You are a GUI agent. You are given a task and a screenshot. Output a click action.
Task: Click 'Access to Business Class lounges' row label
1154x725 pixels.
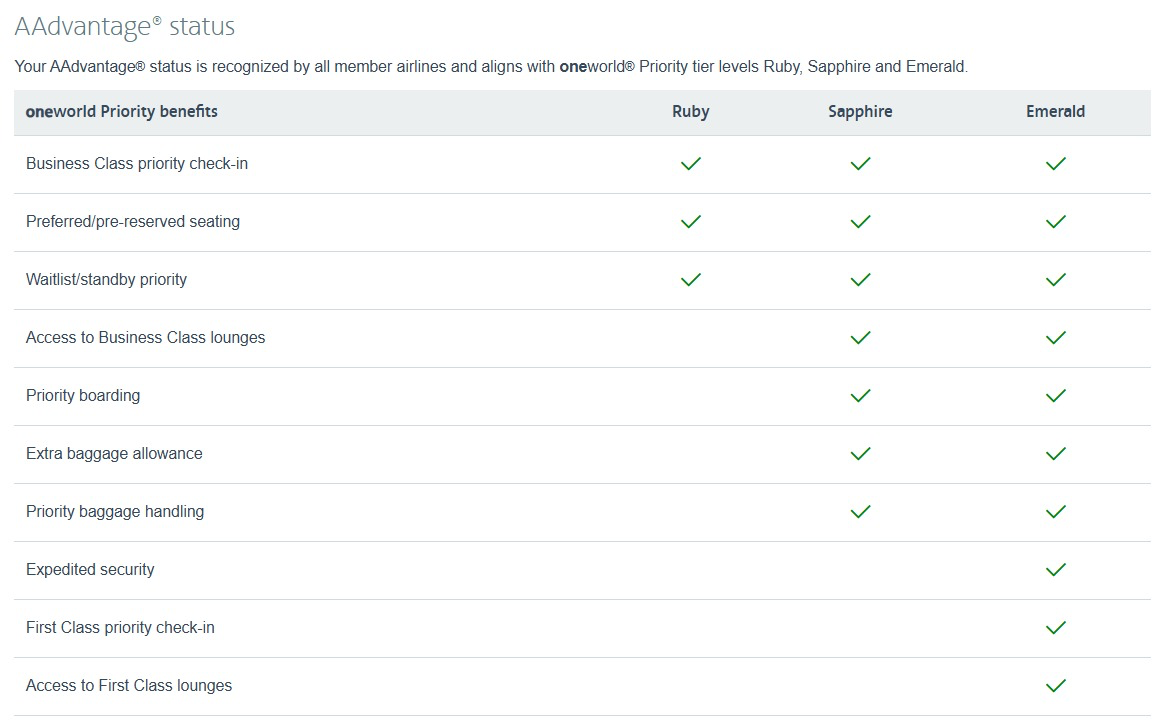(145, 338)
